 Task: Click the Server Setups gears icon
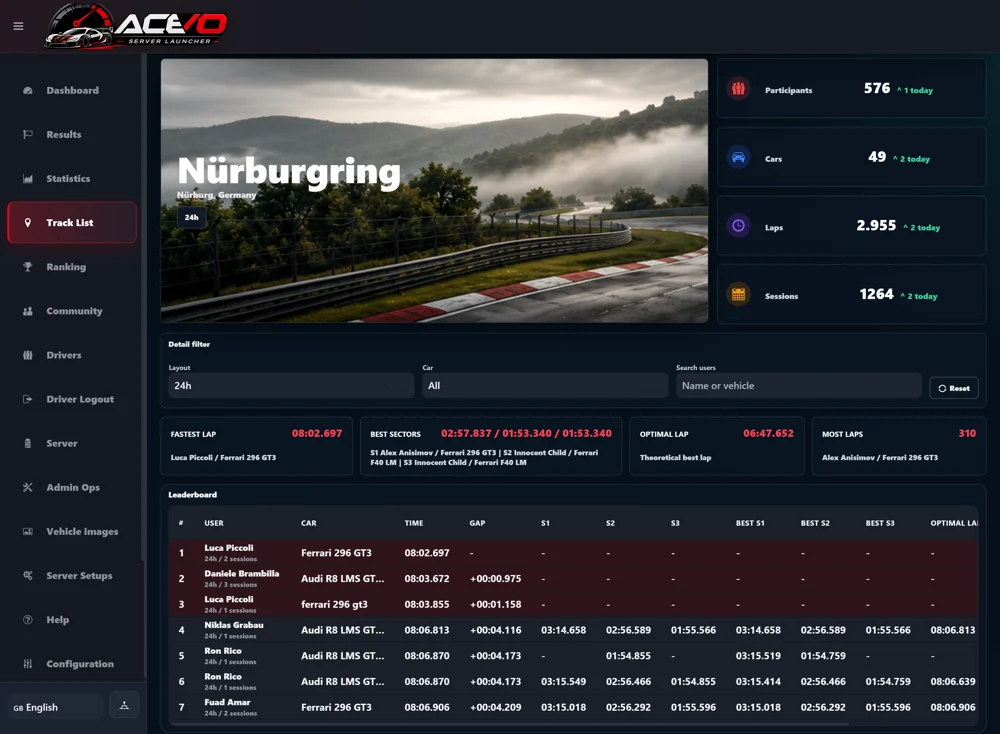27,575
